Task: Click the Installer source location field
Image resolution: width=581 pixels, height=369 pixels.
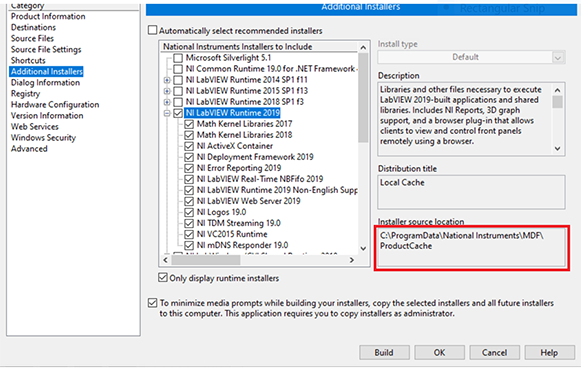Action: [471, 247]
